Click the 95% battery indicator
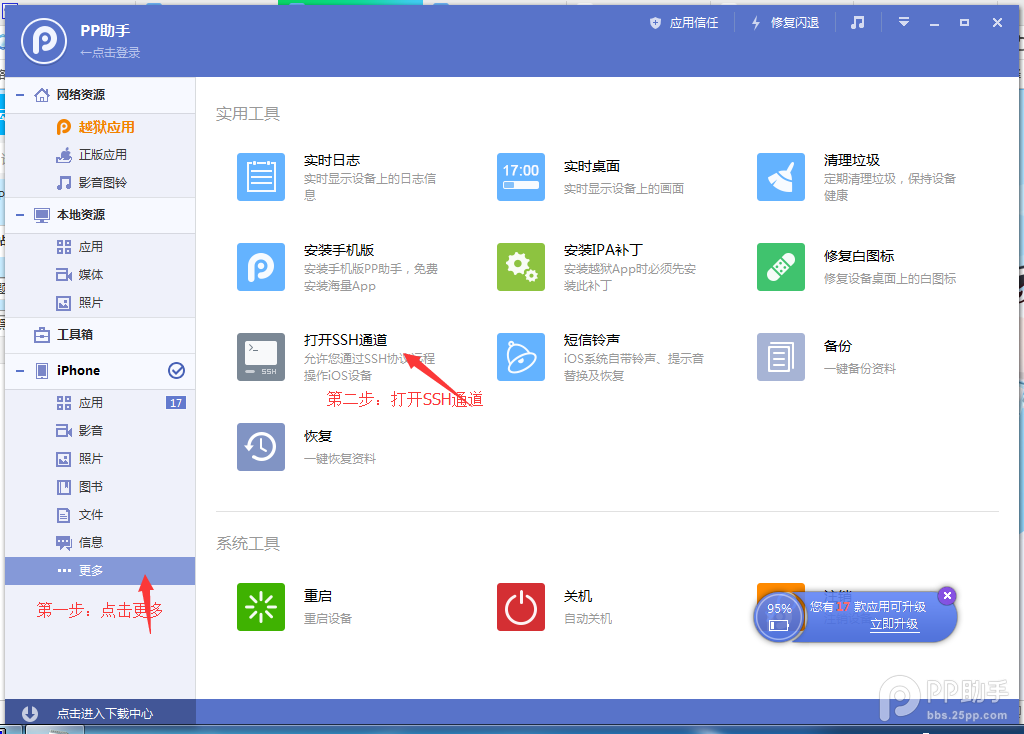Viewport: 1024px width, 734px height. pyautogui.click(x=779, y=608)
